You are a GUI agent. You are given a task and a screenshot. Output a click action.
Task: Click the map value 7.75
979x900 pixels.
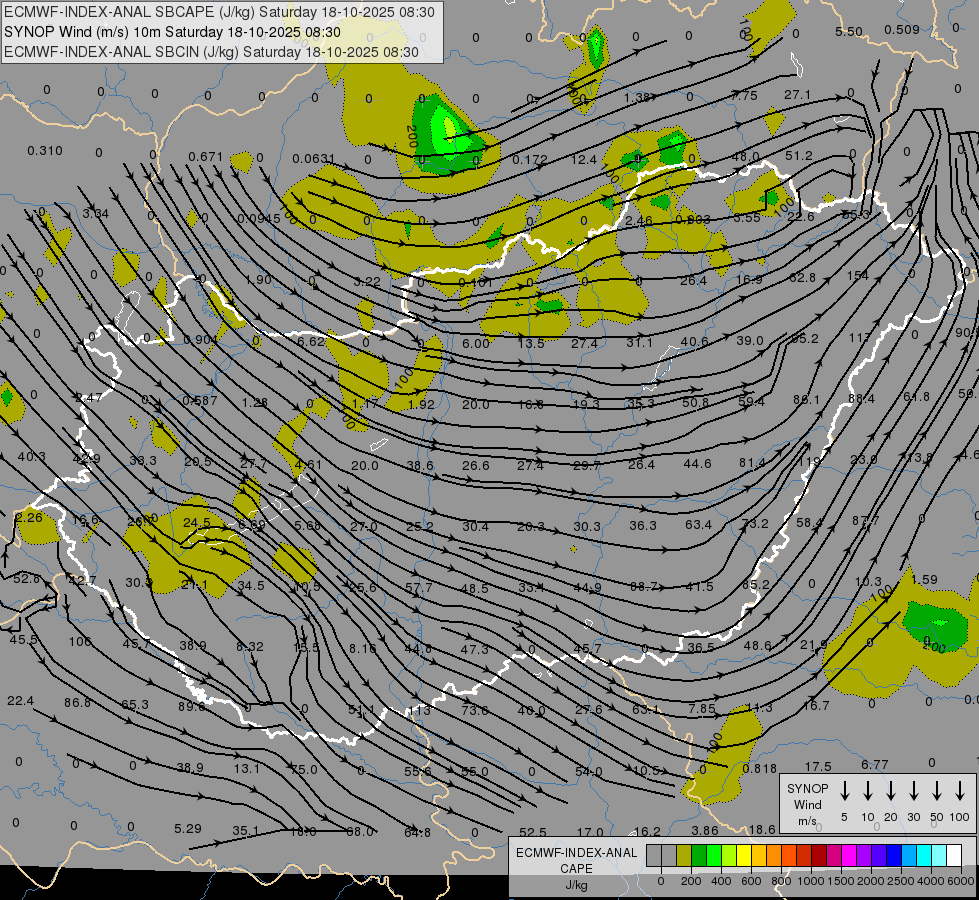pos(744,95)
